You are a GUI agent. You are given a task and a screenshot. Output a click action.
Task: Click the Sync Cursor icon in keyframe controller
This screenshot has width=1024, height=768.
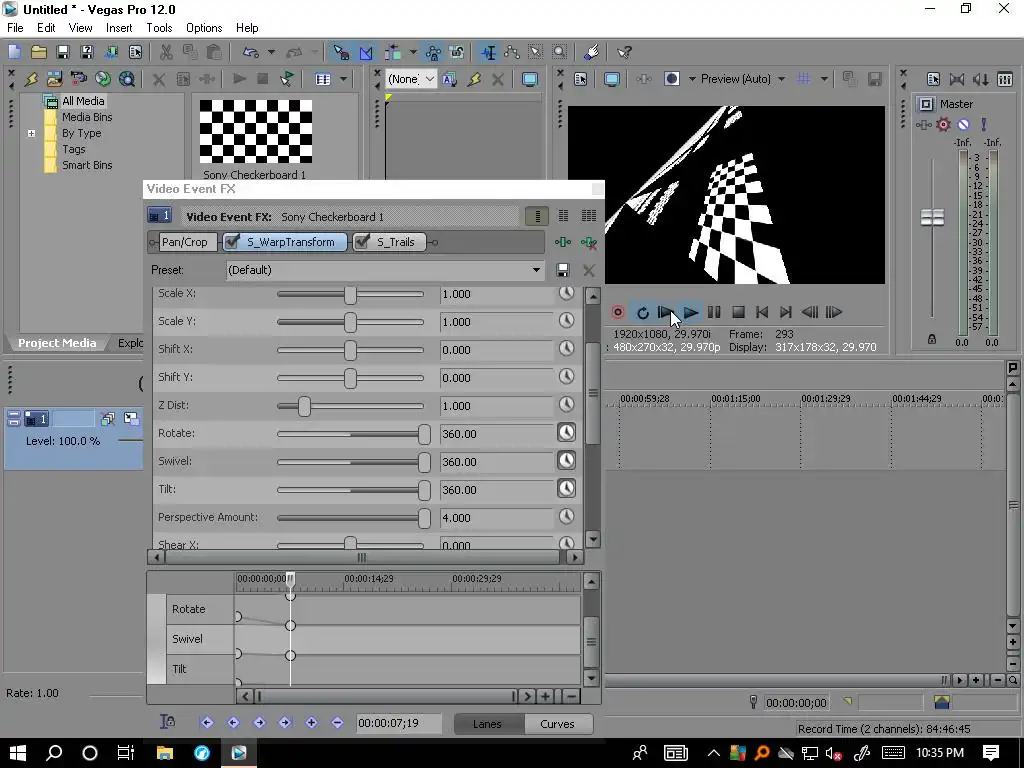167,722
